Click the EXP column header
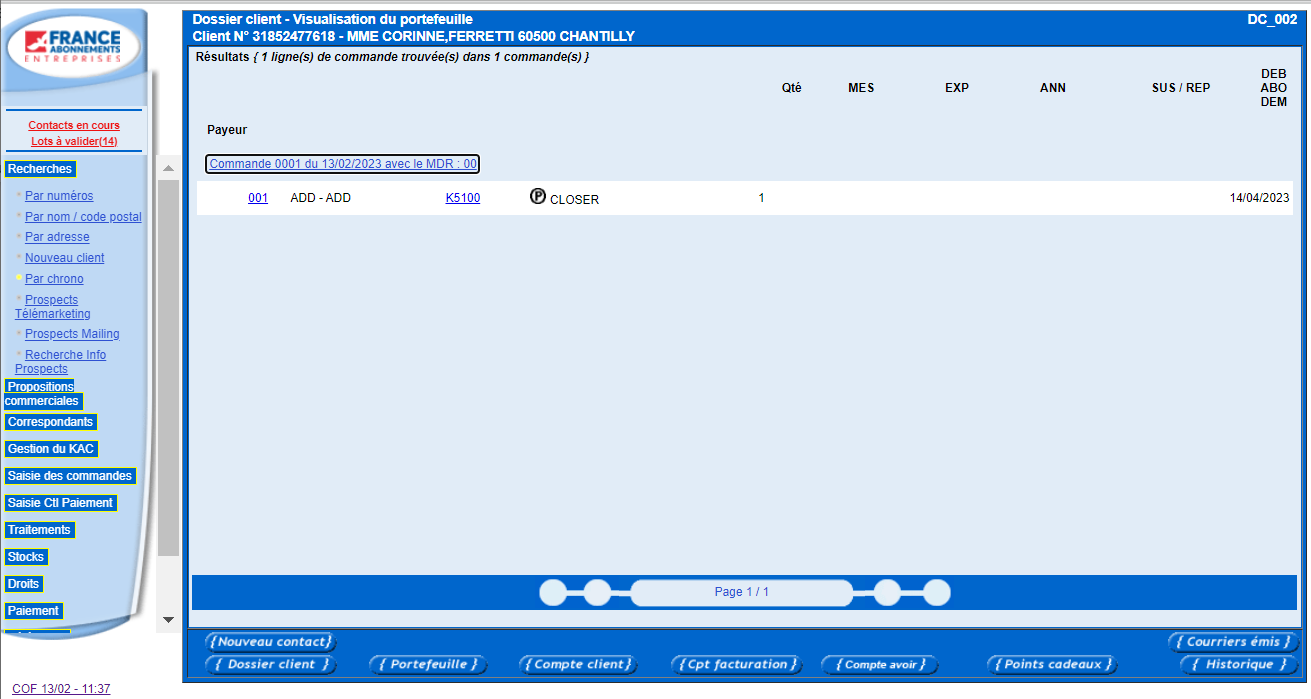The image size is (1311, 699). tap(957, 88)
